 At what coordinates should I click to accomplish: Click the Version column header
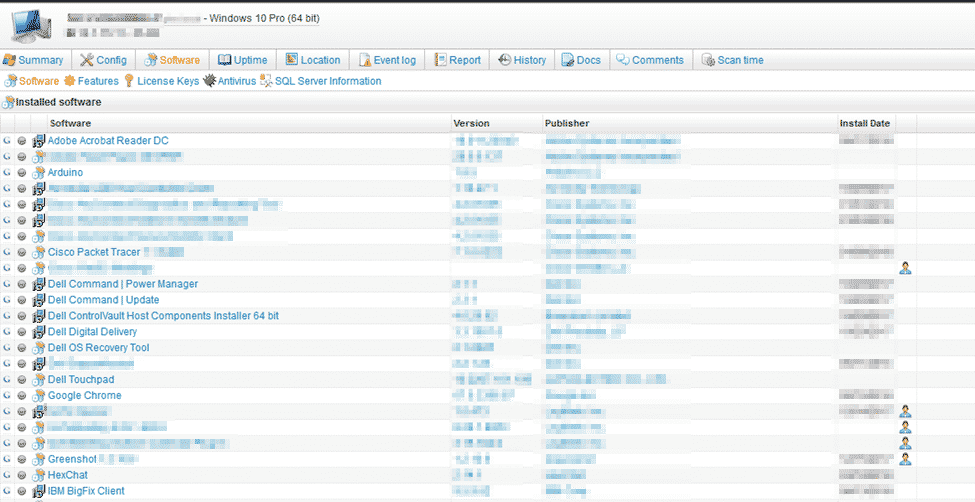point(471,123)
